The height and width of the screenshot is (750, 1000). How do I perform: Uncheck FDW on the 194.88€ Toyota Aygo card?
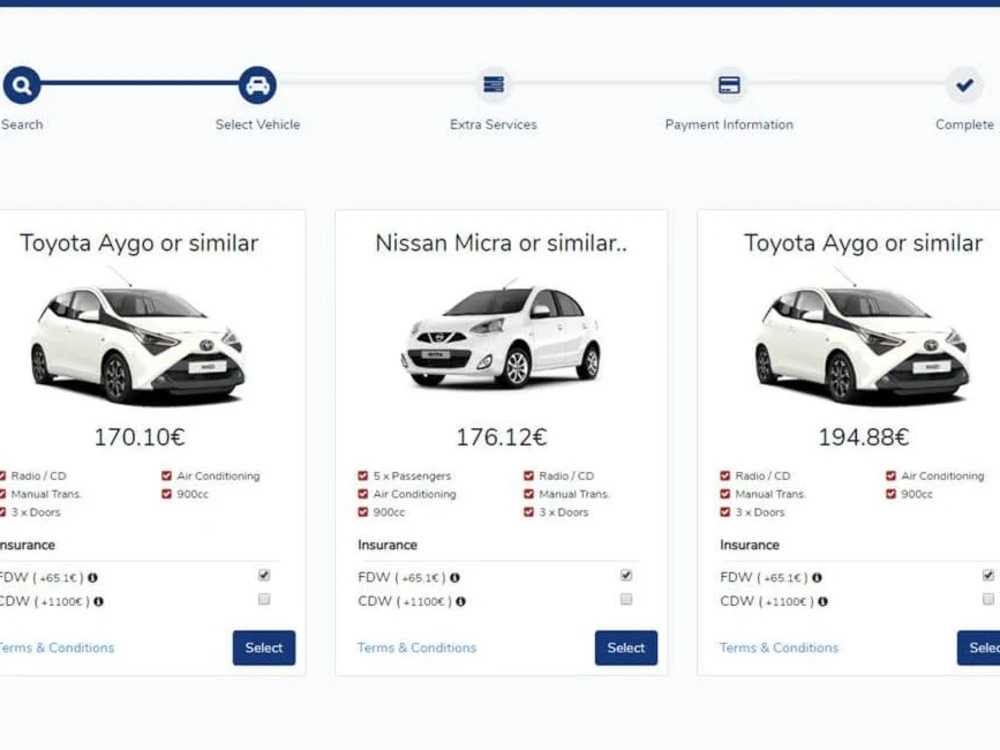(988, 574)
